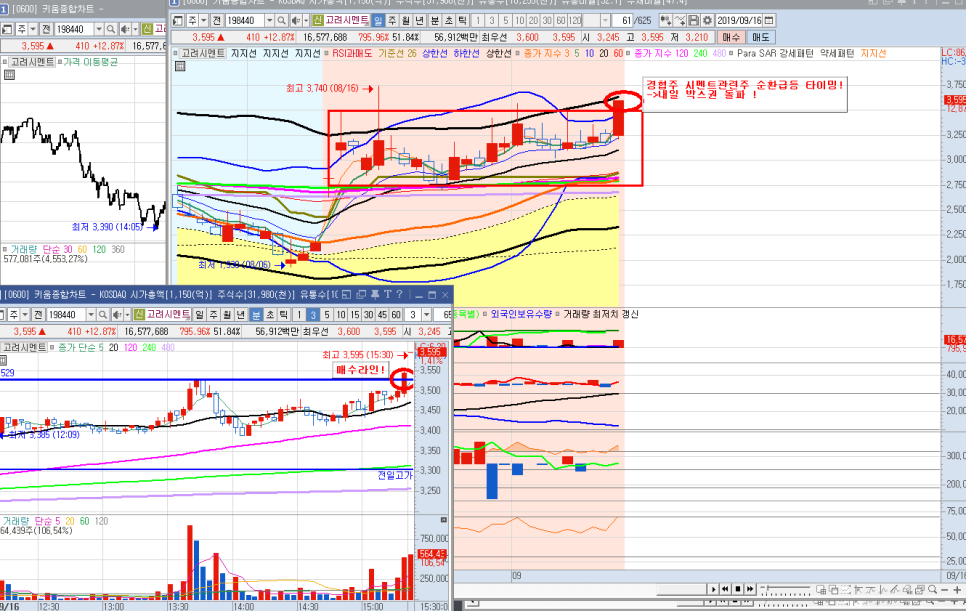Screen dimensions: 966x611
Task: Adjust the playback speed slider in the bottom bar
Action: tap(785, 589)
